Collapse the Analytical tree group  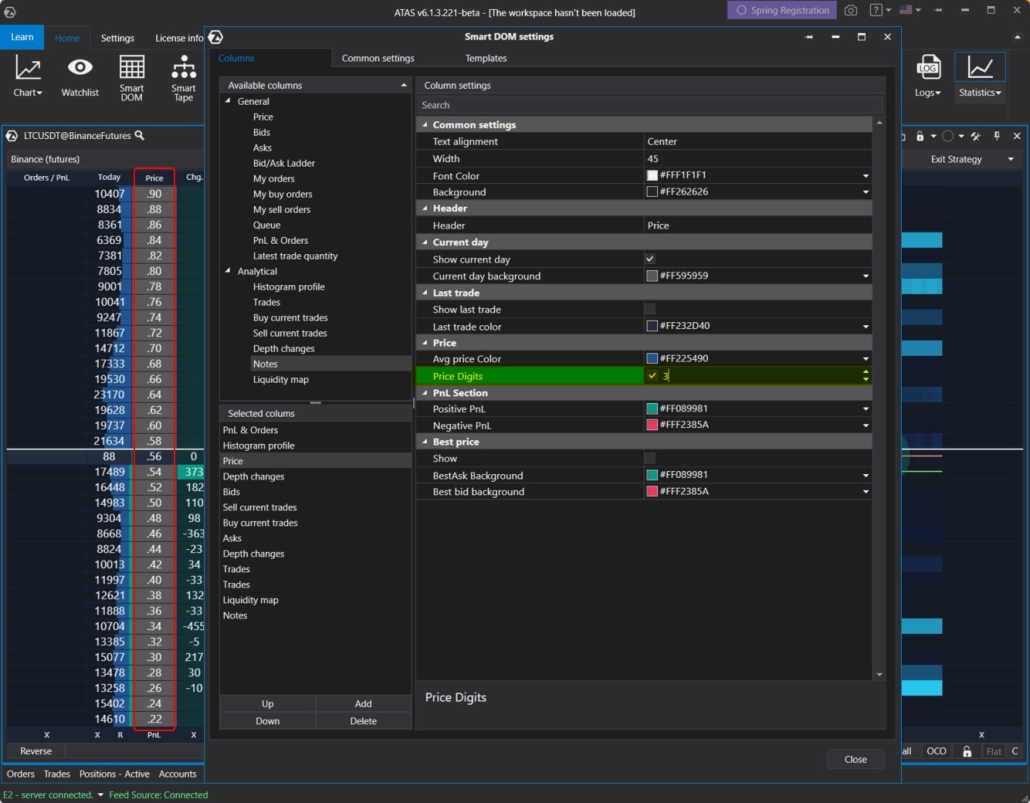click(228, 271)
